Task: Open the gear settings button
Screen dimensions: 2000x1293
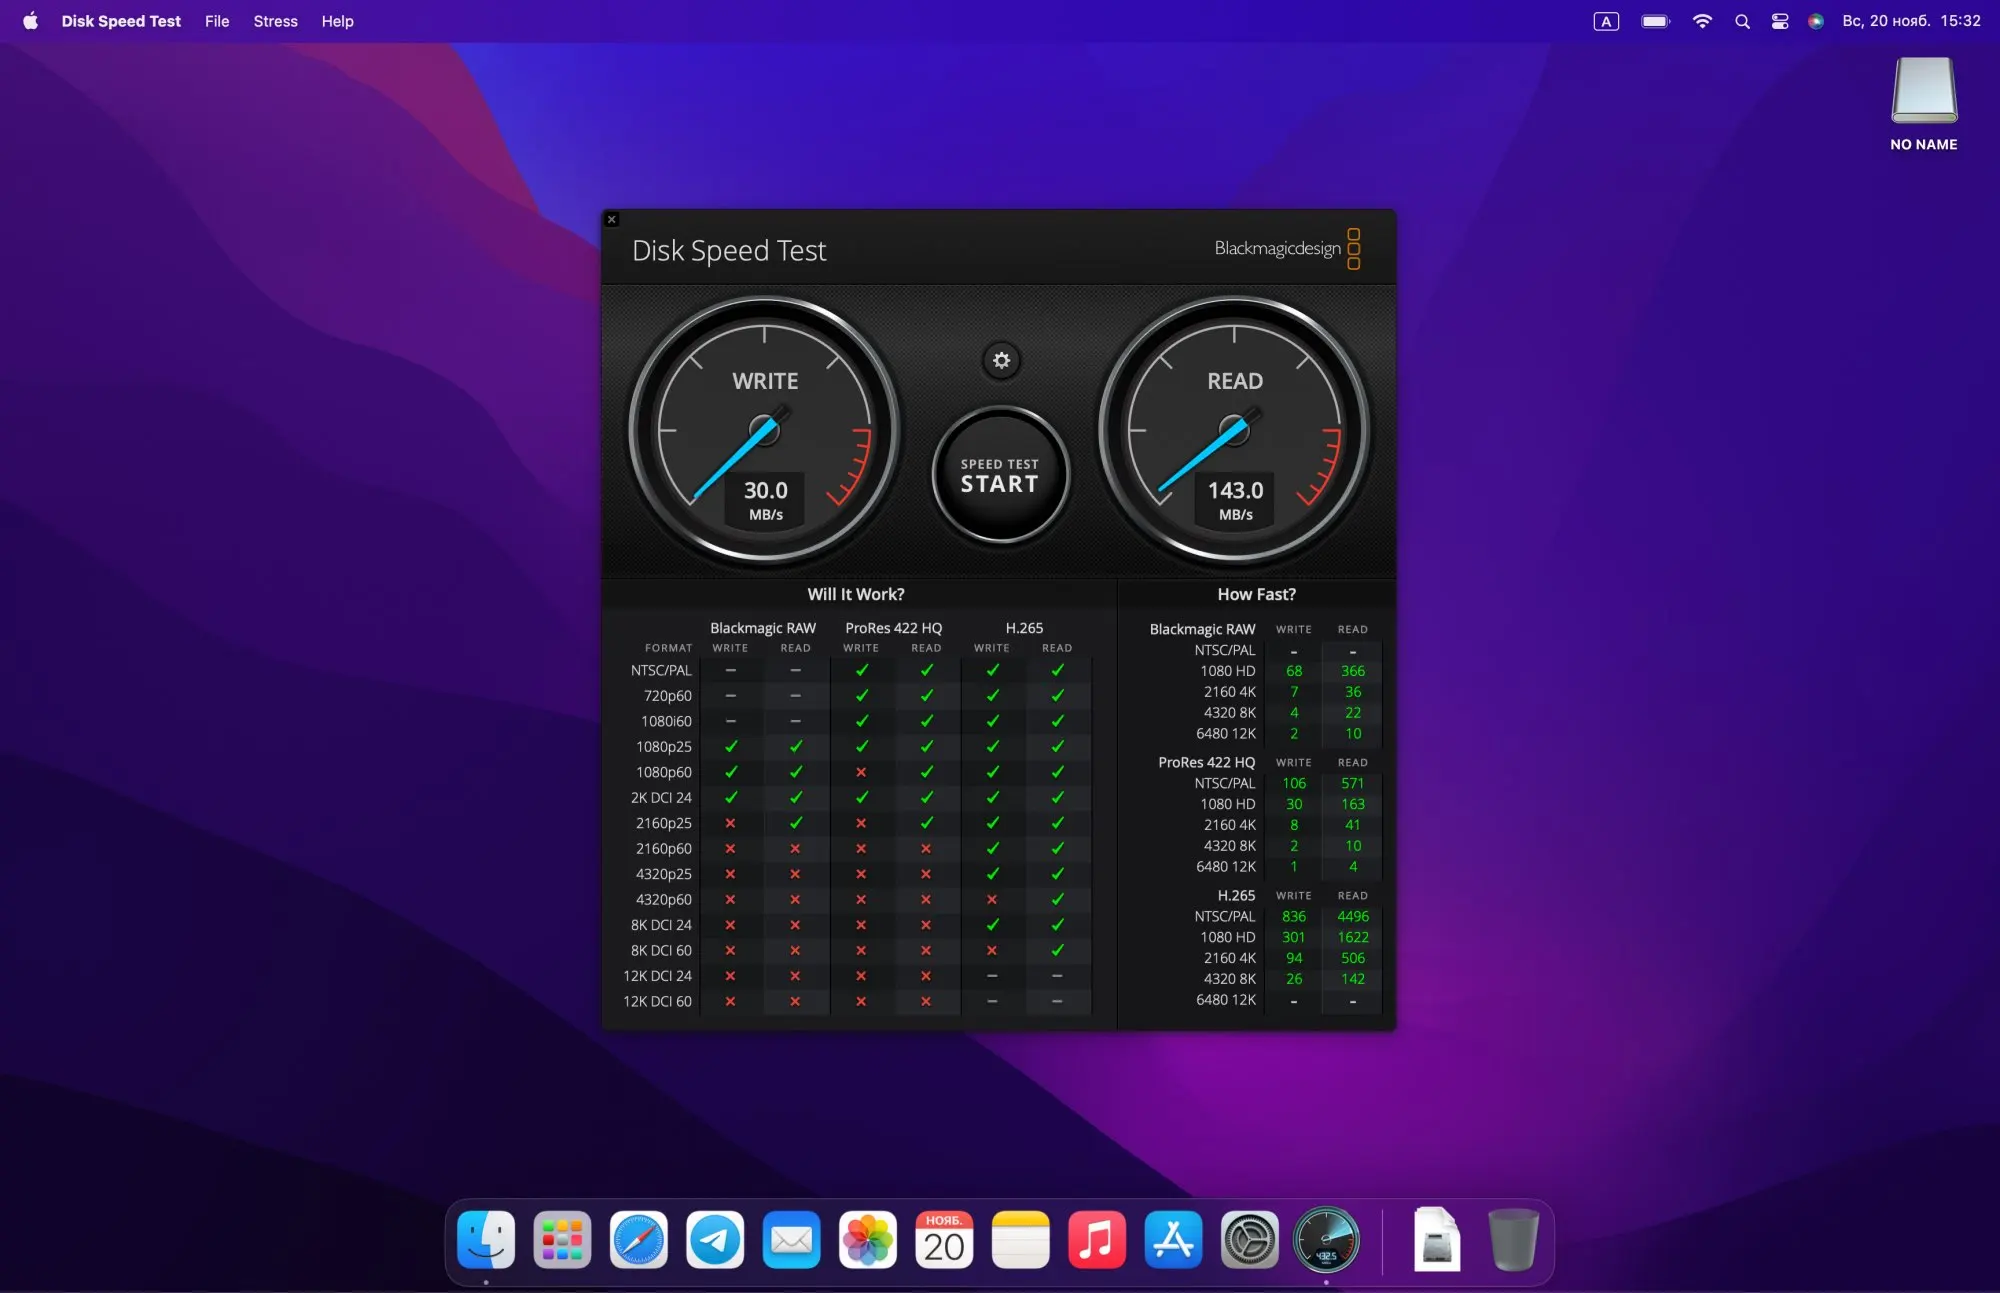Action: click(1001, 360)
